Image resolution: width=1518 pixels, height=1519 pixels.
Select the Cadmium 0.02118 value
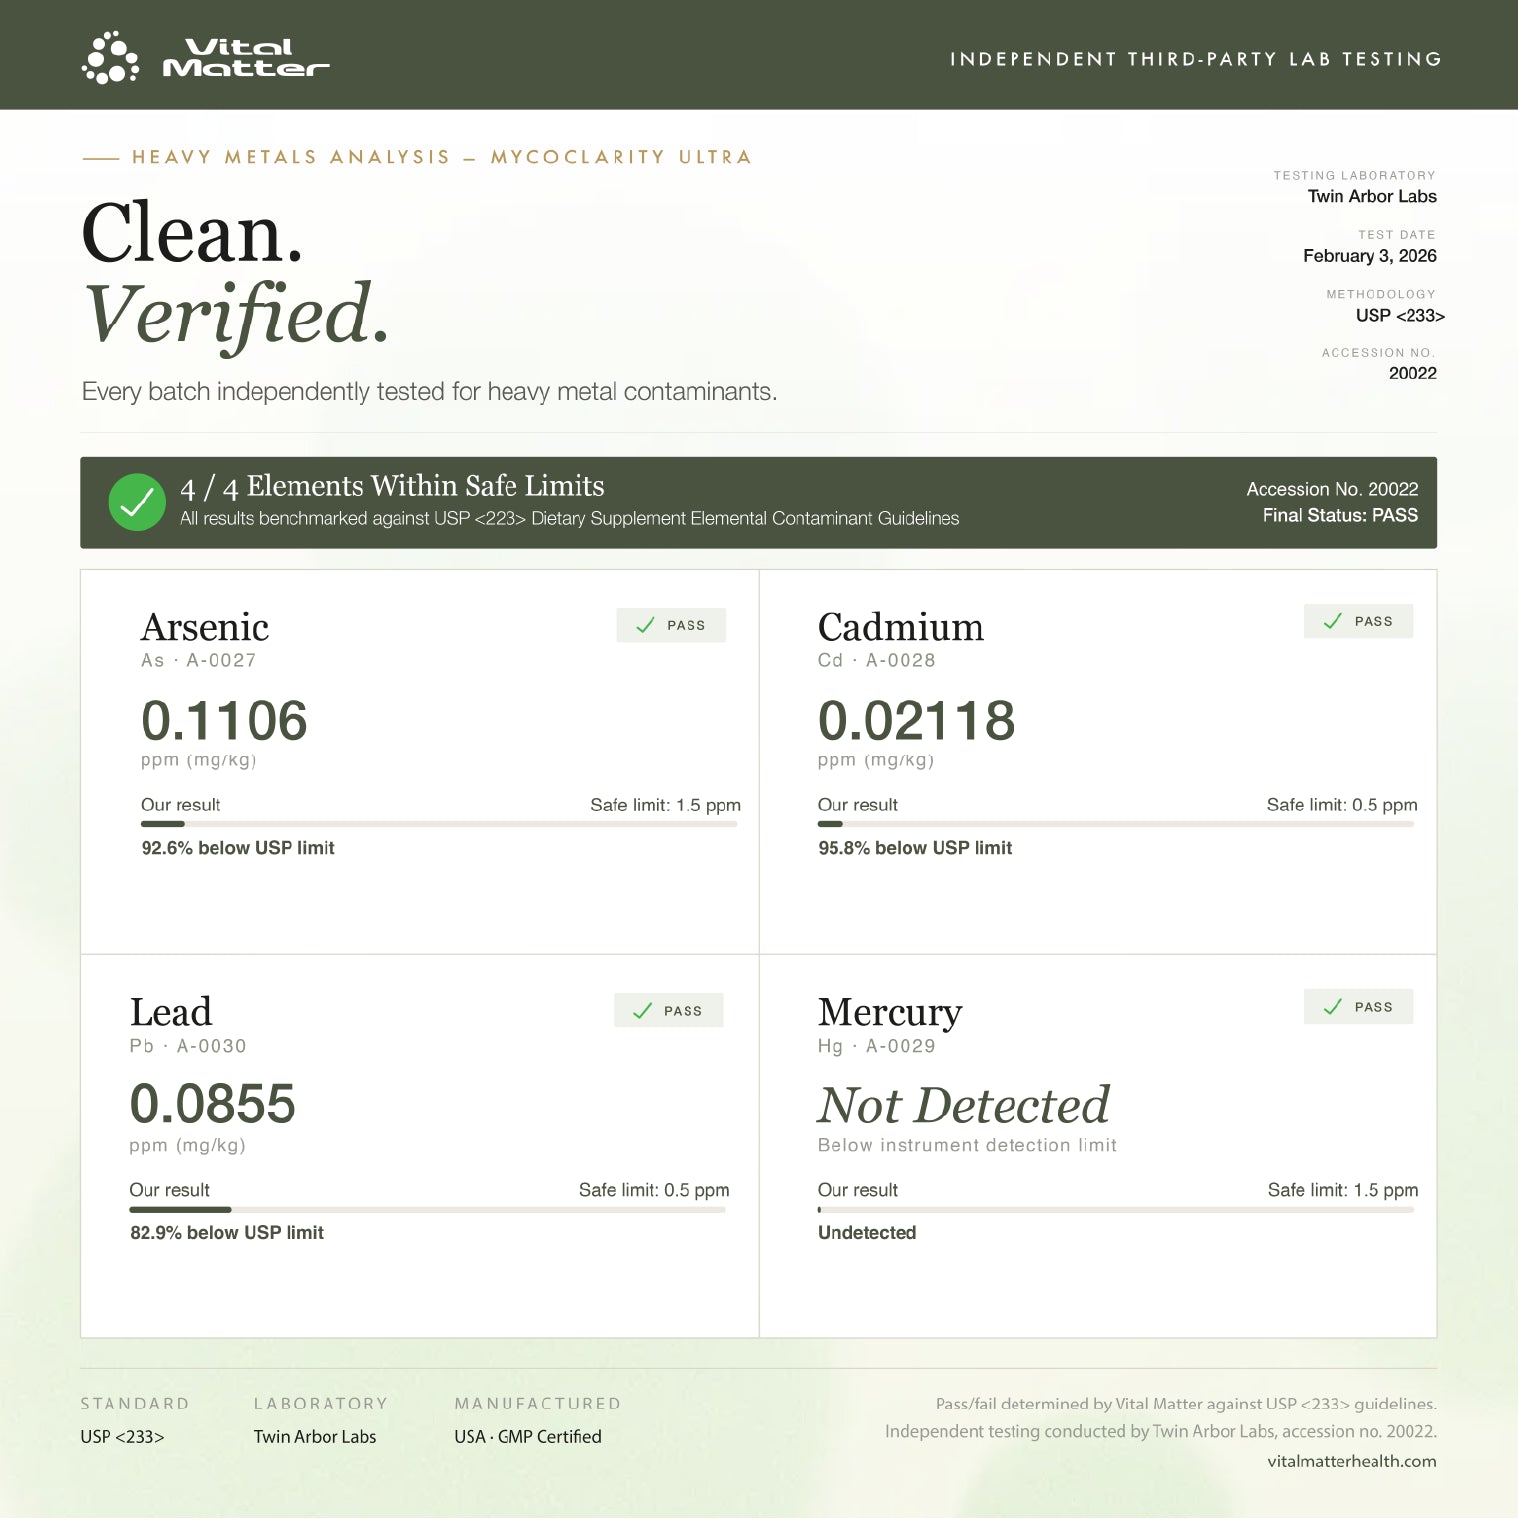click(x=916, y=721)
